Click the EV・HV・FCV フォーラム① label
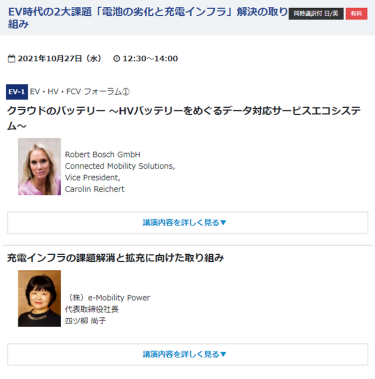This screenshot has height=379, width=375. coord(80,92)
